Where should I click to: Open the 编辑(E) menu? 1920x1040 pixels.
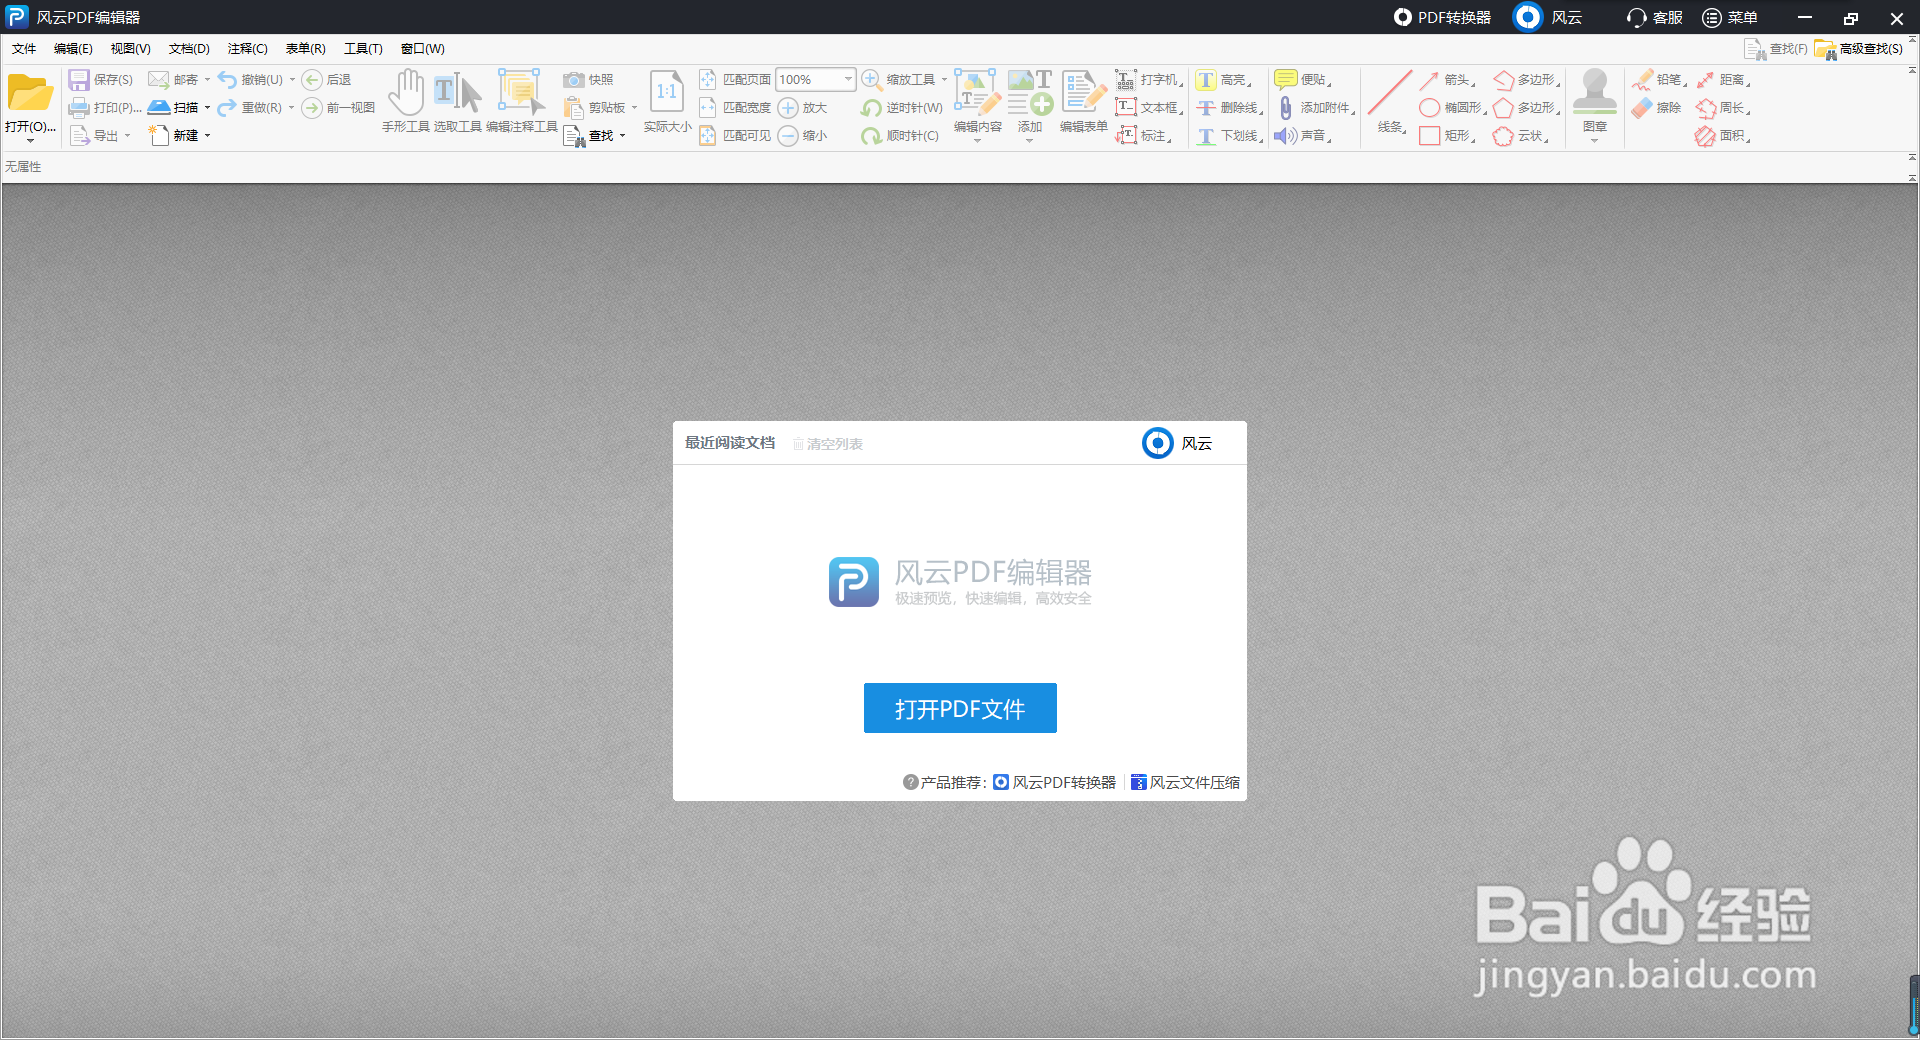[x=73, y=49]
